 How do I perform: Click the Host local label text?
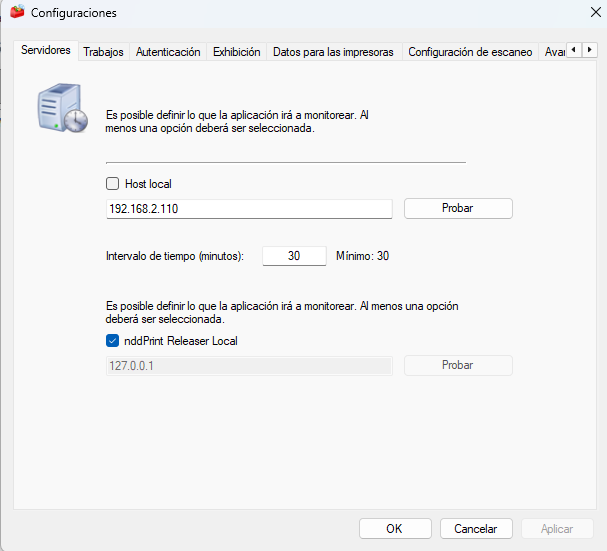[x=148, y=184]
